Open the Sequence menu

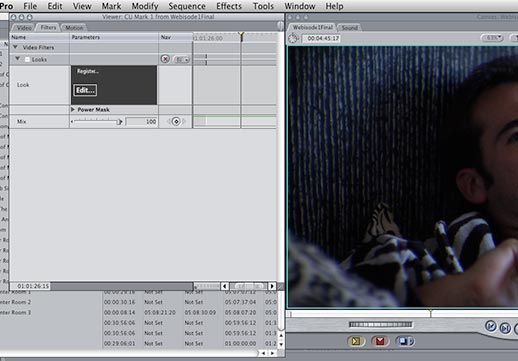(x=187, y=6)
